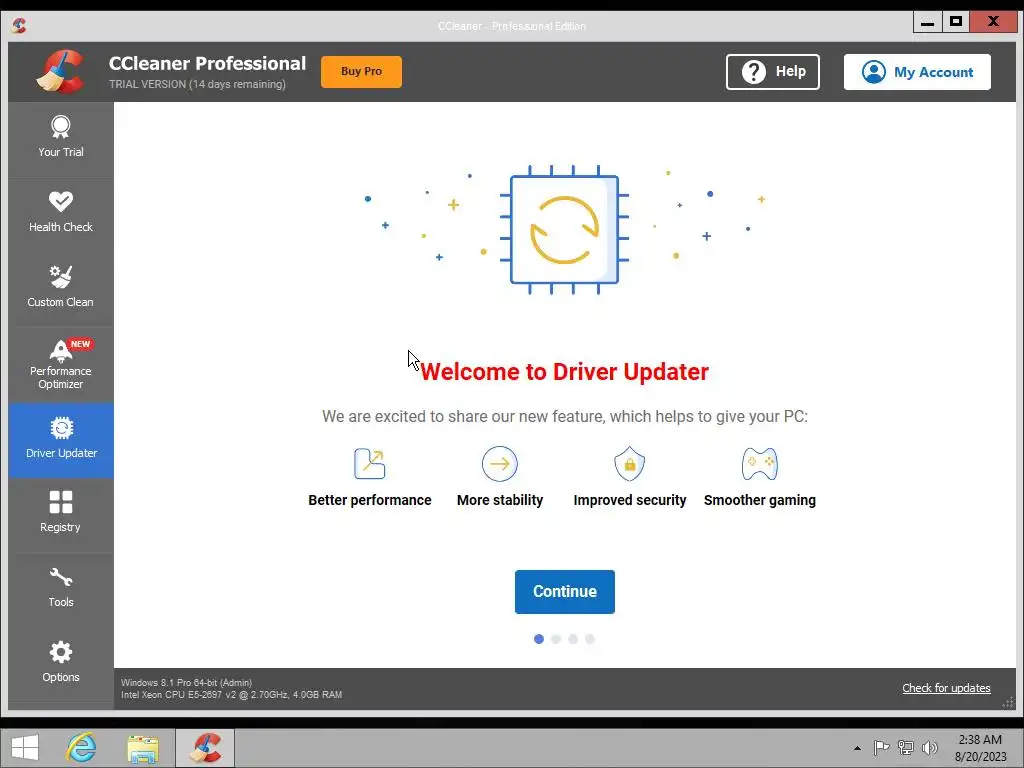This screenshot has width=1024, height=768.
Task: Select the fourth pagination dot
Action: tap(590, 639)
